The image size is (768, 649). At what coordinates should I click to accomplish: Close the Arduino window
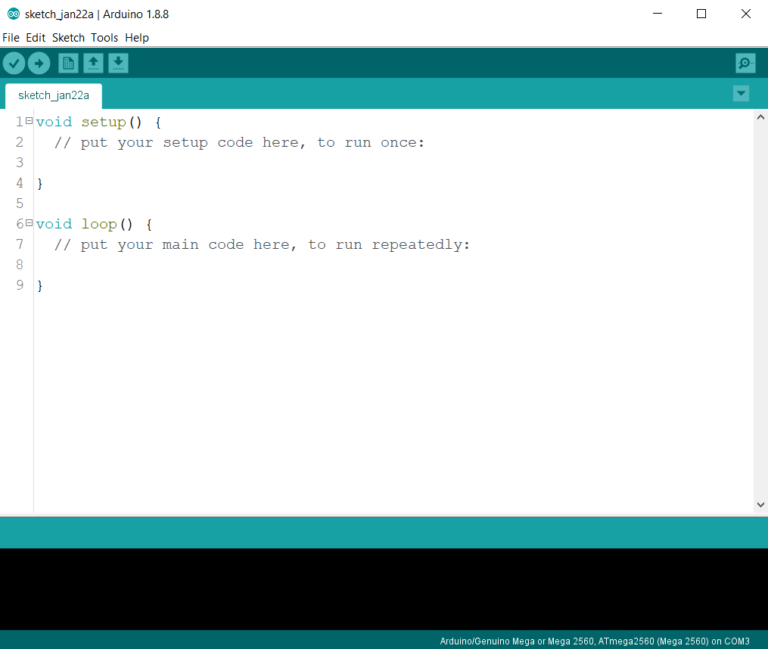coord(745,14)
